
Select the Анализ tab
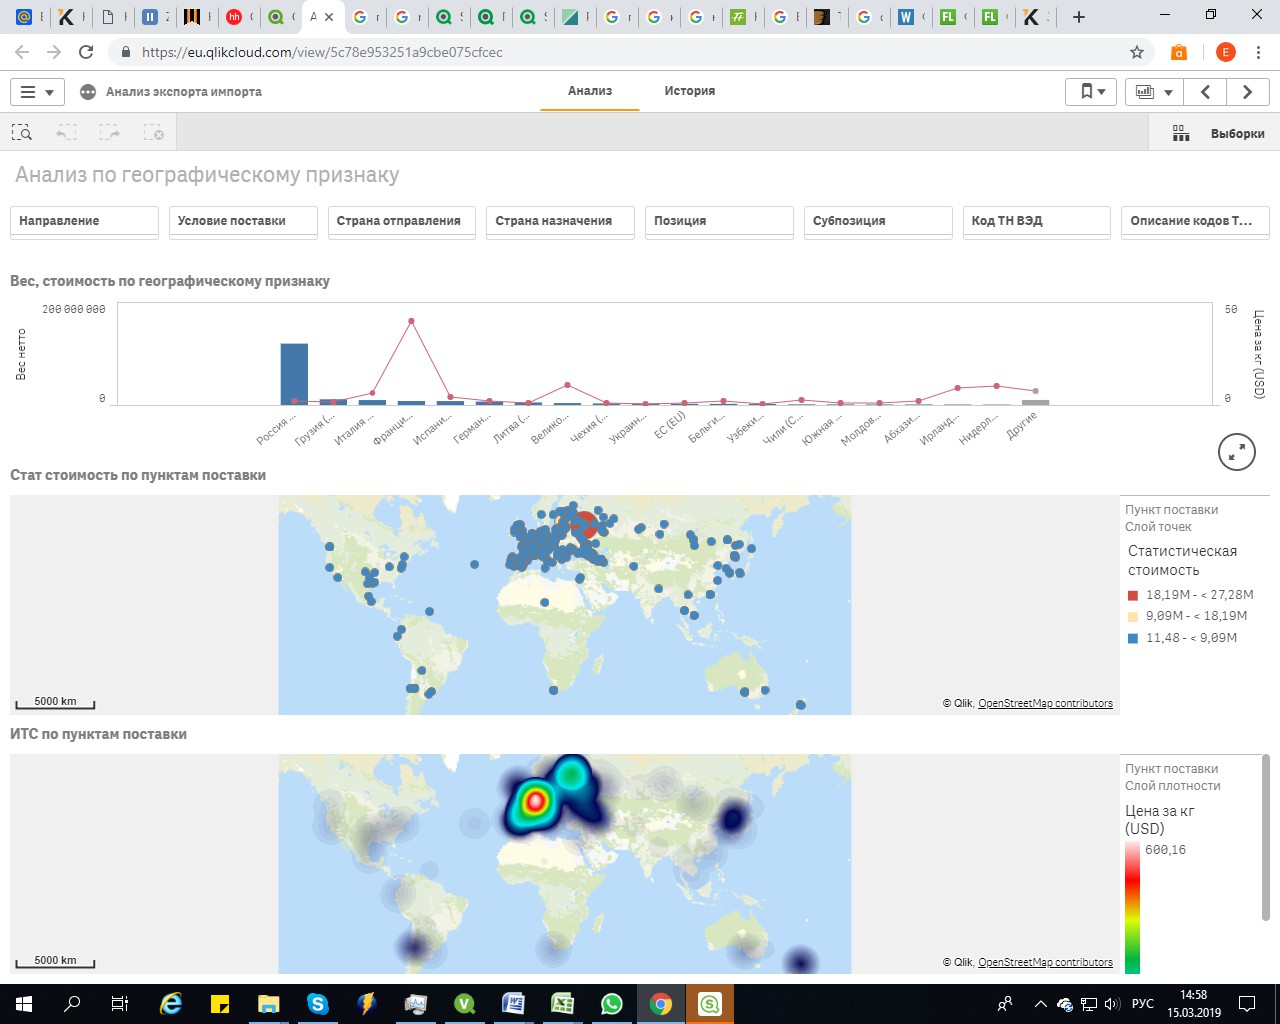coord(590,91)
